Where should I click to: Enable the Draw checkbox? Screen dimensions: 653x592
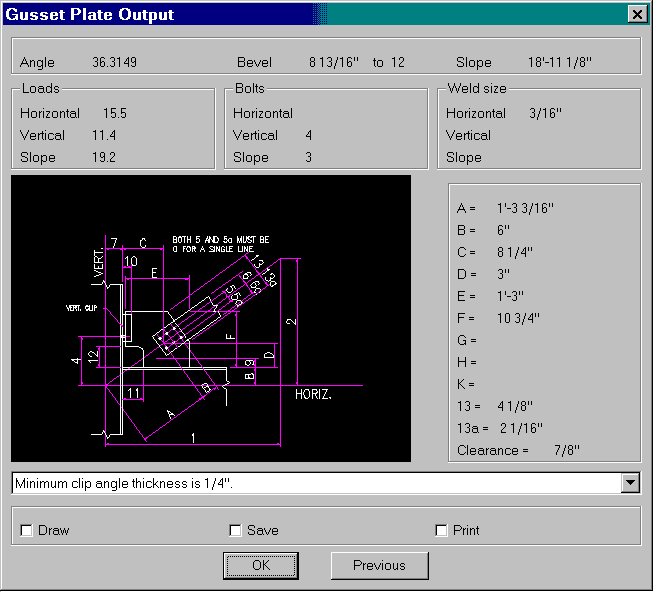[26, 530]
